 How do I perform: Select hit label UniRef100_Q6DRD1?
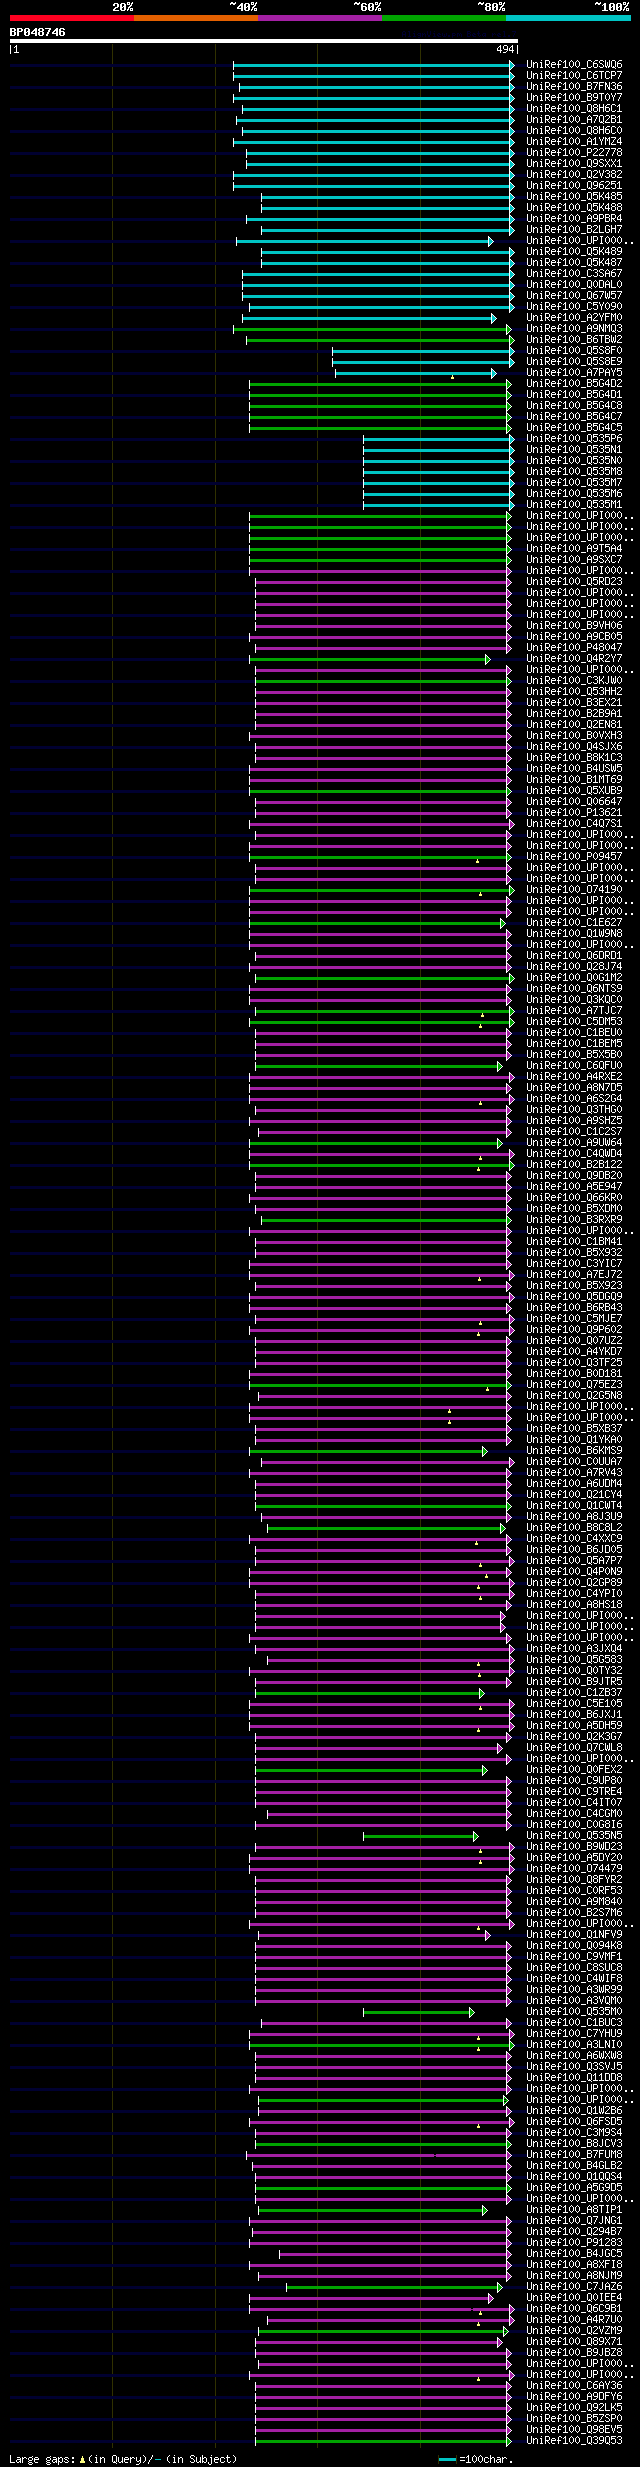point(574,956)
